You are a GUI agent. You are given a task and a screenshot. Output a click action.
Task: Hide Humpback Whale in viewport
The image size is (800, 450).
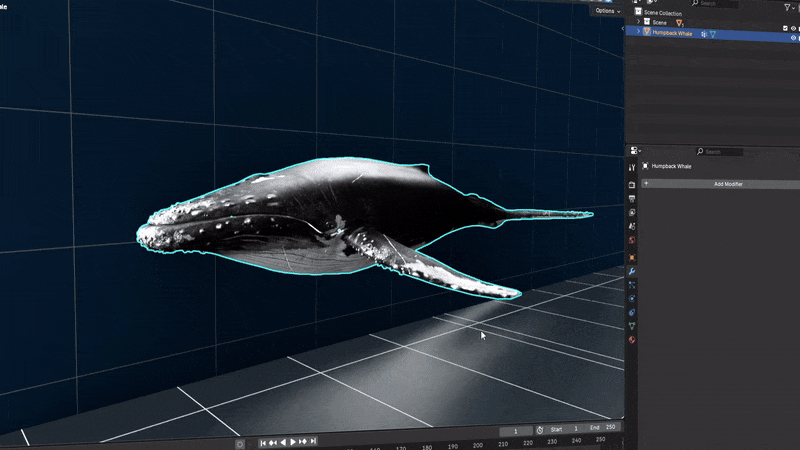tap(793, 38)
